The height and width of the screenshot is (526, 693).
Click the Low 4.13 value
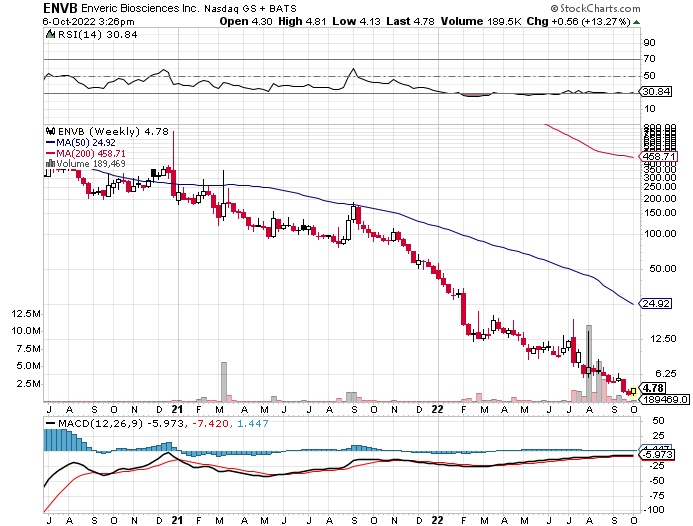(x=356, y=21)
